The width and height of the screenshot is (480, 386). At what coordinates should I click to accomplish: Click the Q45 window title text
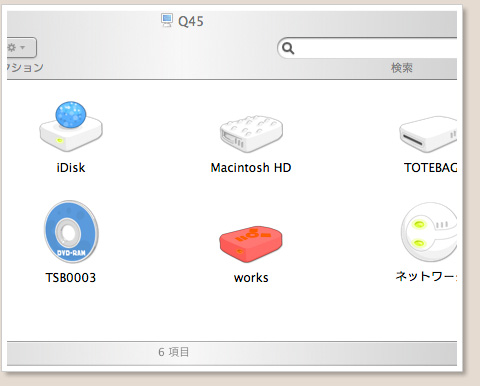tap(191, 21)
